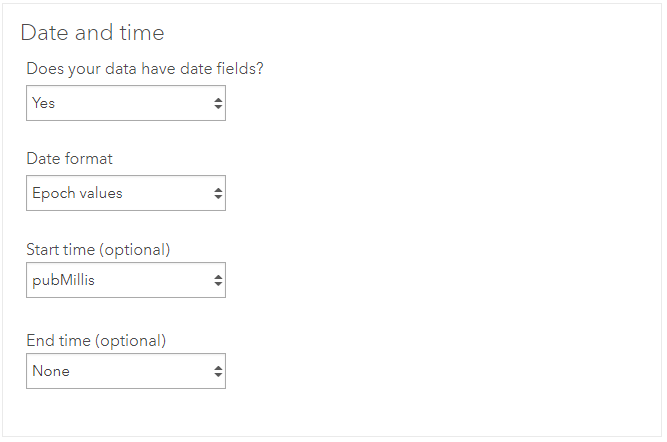This screenshot has width=667, height=442.
Task: Open the Date format dropdown
Action: pos(125,193)
